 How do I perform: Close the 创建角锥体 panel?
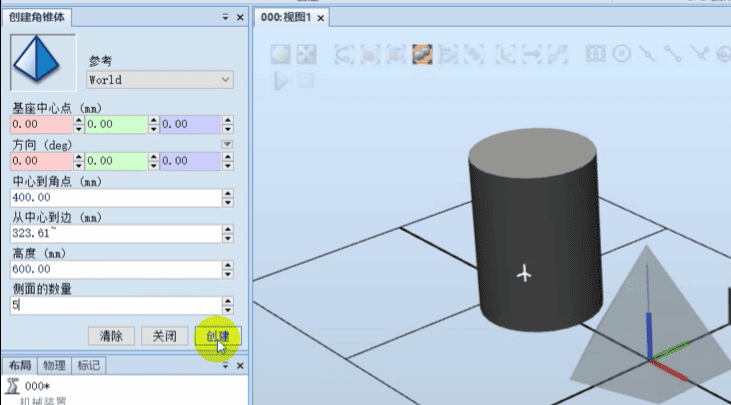coord(240,18)
